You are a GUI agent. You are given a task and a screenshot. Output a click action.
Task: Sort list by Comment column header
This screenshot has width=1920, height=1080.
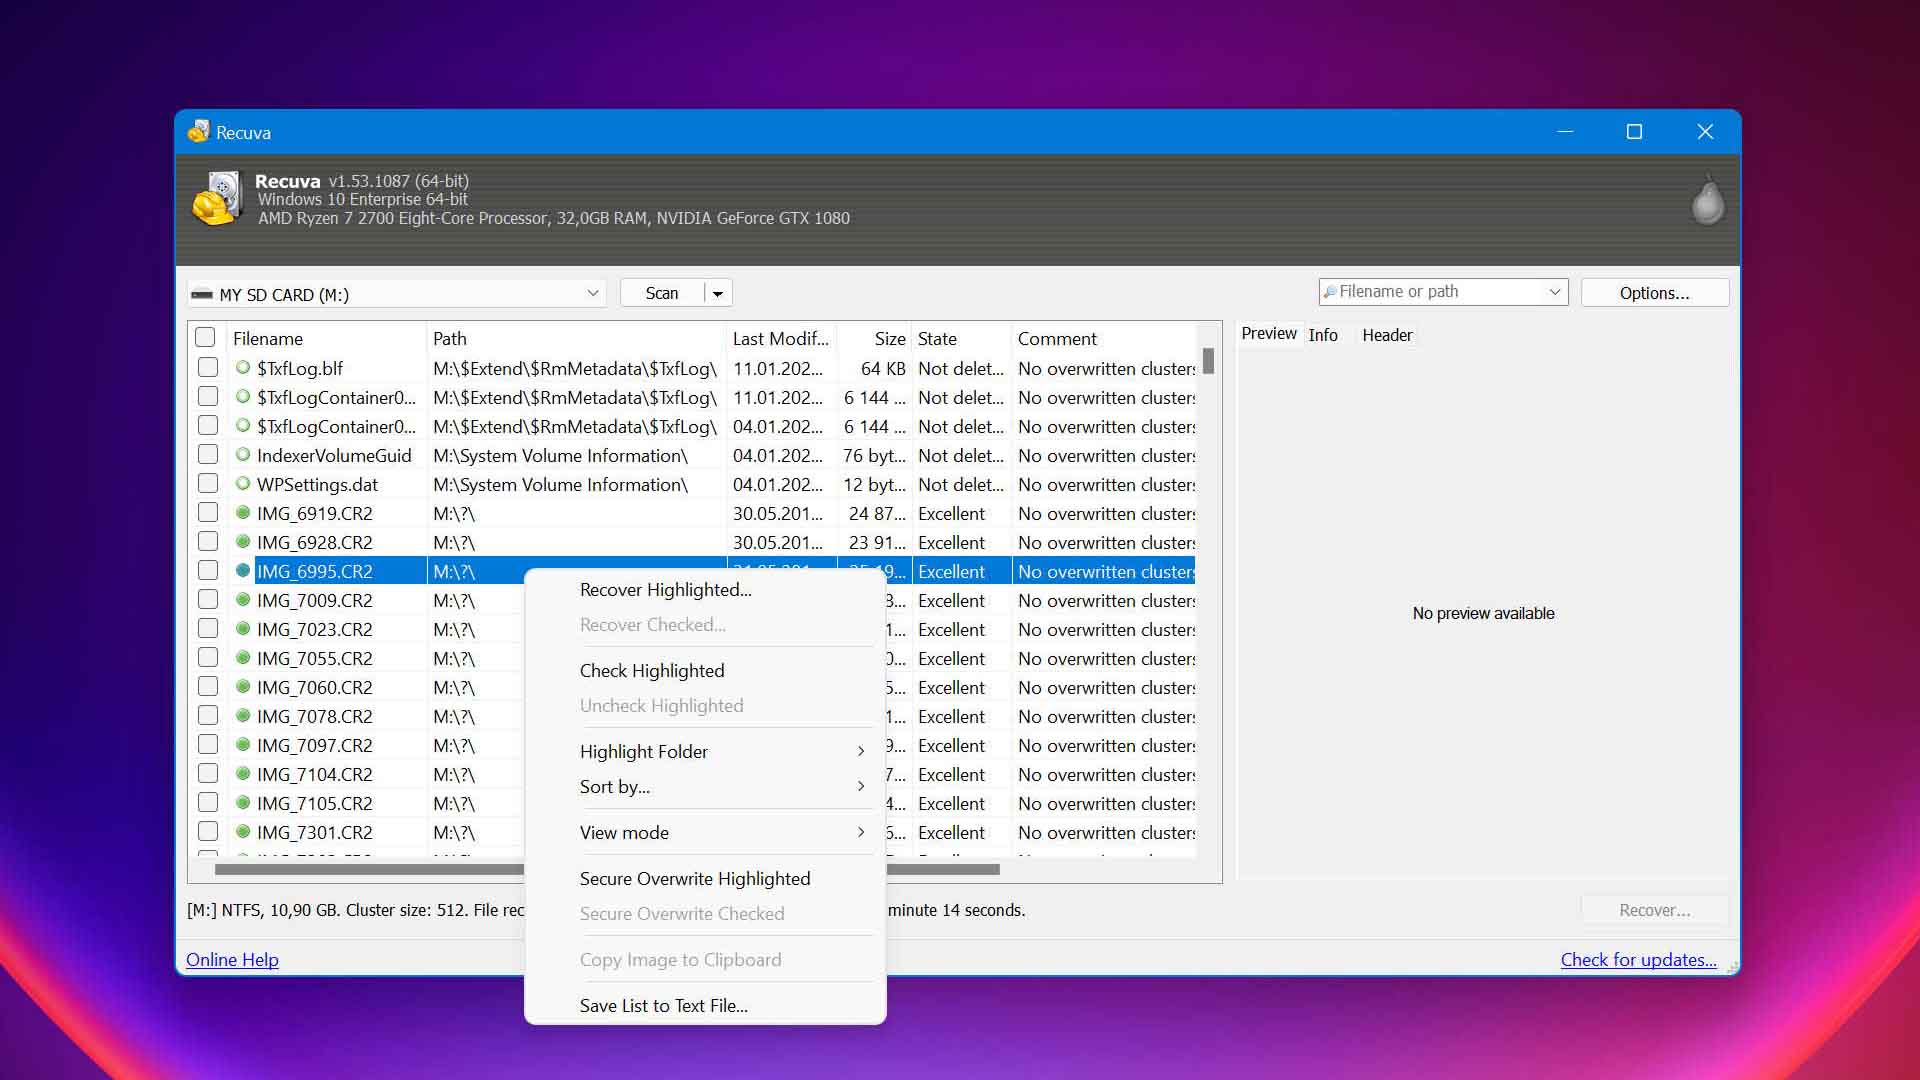(x=1104, y=339)
